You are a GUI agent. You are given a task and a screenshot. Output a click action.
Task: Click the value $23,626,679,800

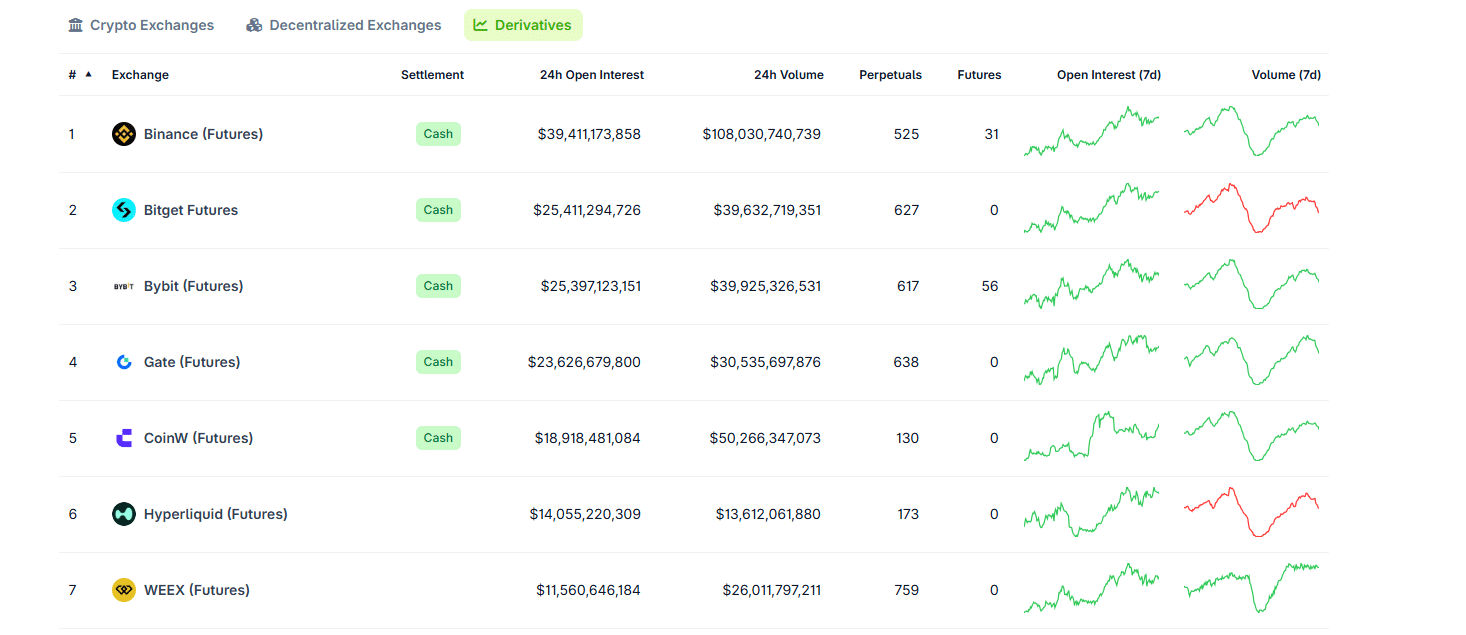click(585, 362)
